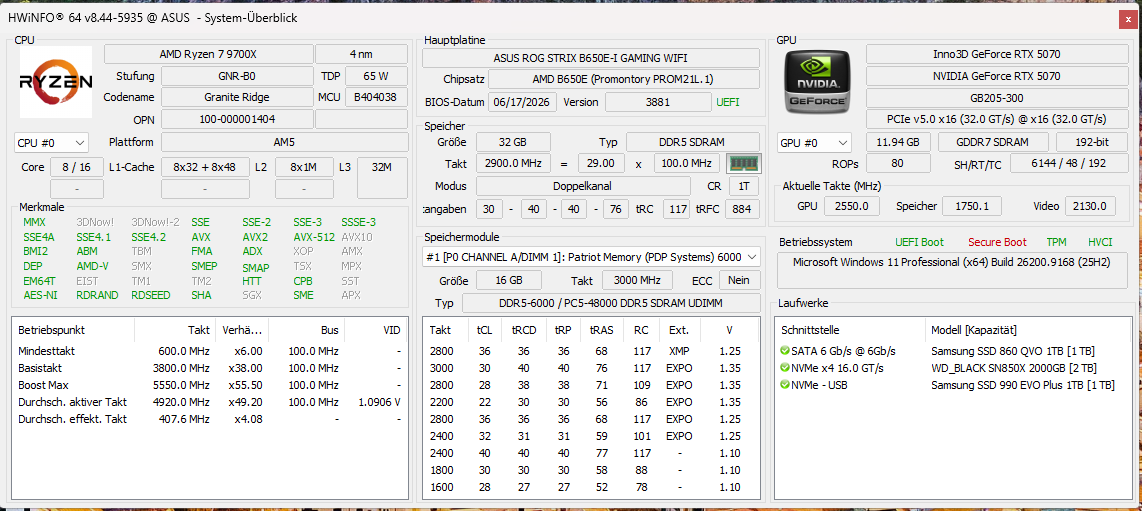
Task: Click the green UEFI text
Action: click(728, 102)
